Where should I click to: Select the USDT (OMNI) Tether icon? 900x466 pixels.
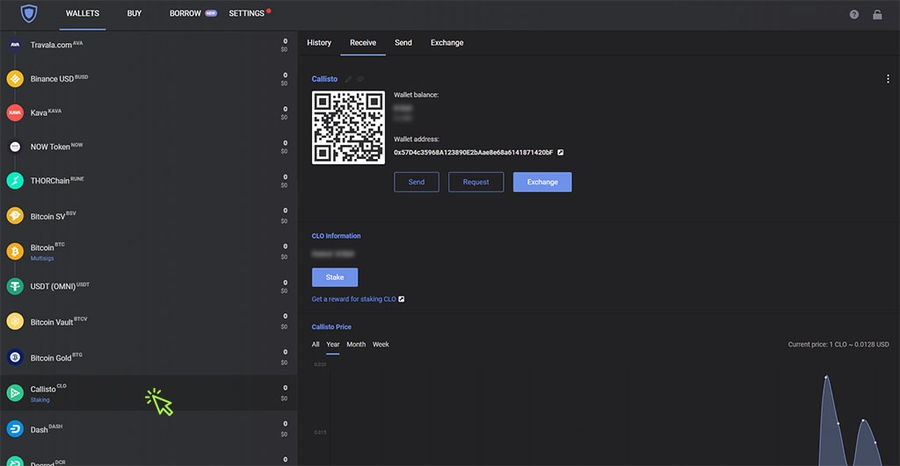tap(15, 286)
